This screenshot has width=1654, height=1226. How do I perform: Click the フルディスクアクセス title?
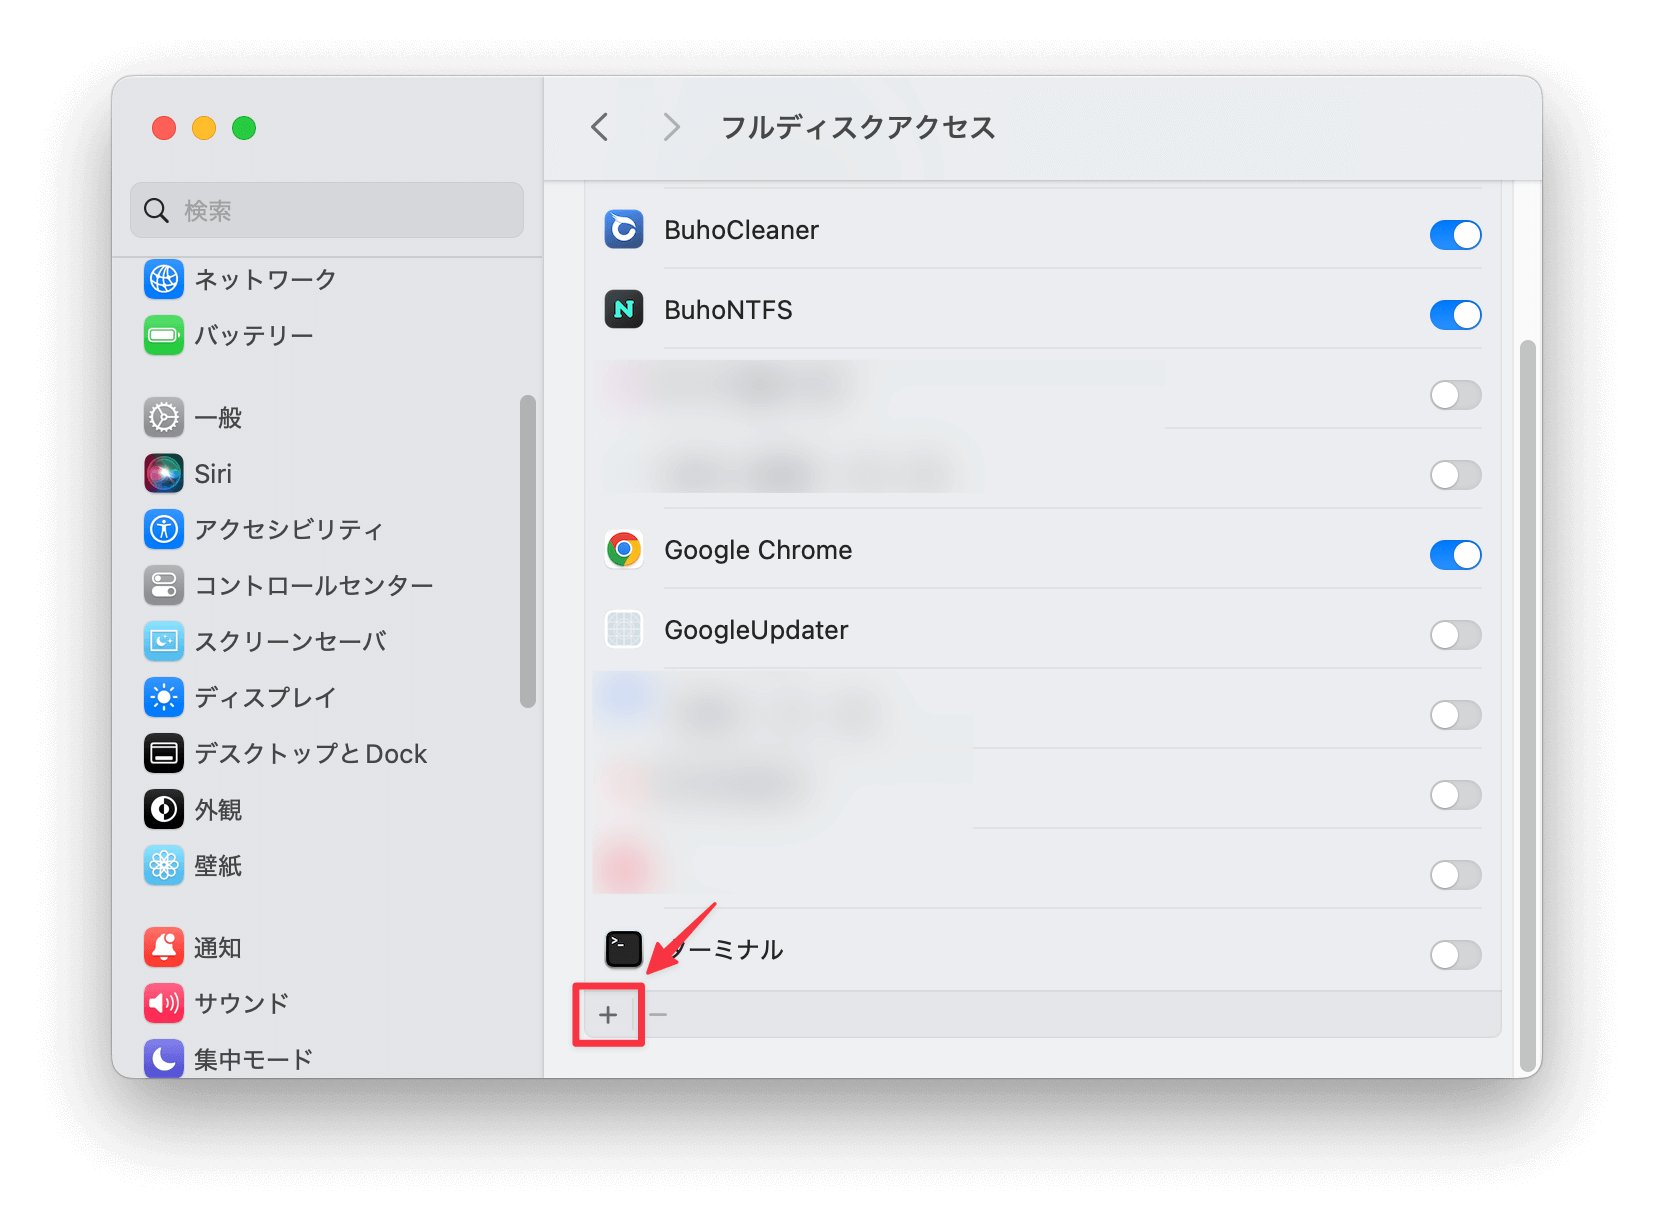pyautogui.click(x=858, y=127)
